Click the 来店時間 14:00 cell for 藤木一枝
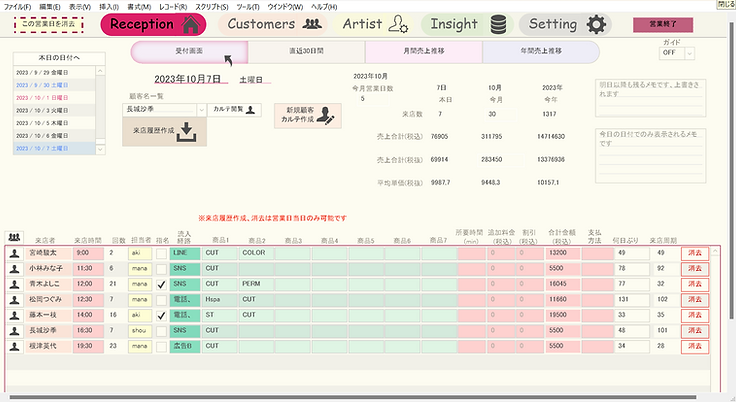 [x=88, y=316]
